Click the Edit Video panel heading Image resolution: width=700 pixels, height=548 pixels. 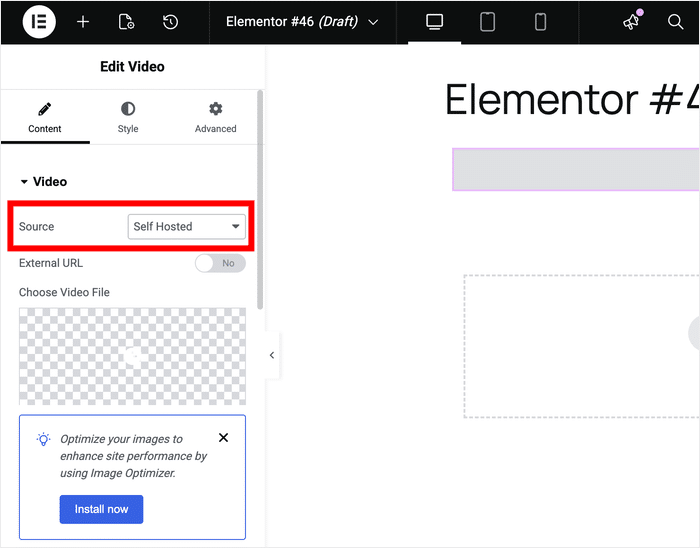pyautogui.click(x=132, y=66)
